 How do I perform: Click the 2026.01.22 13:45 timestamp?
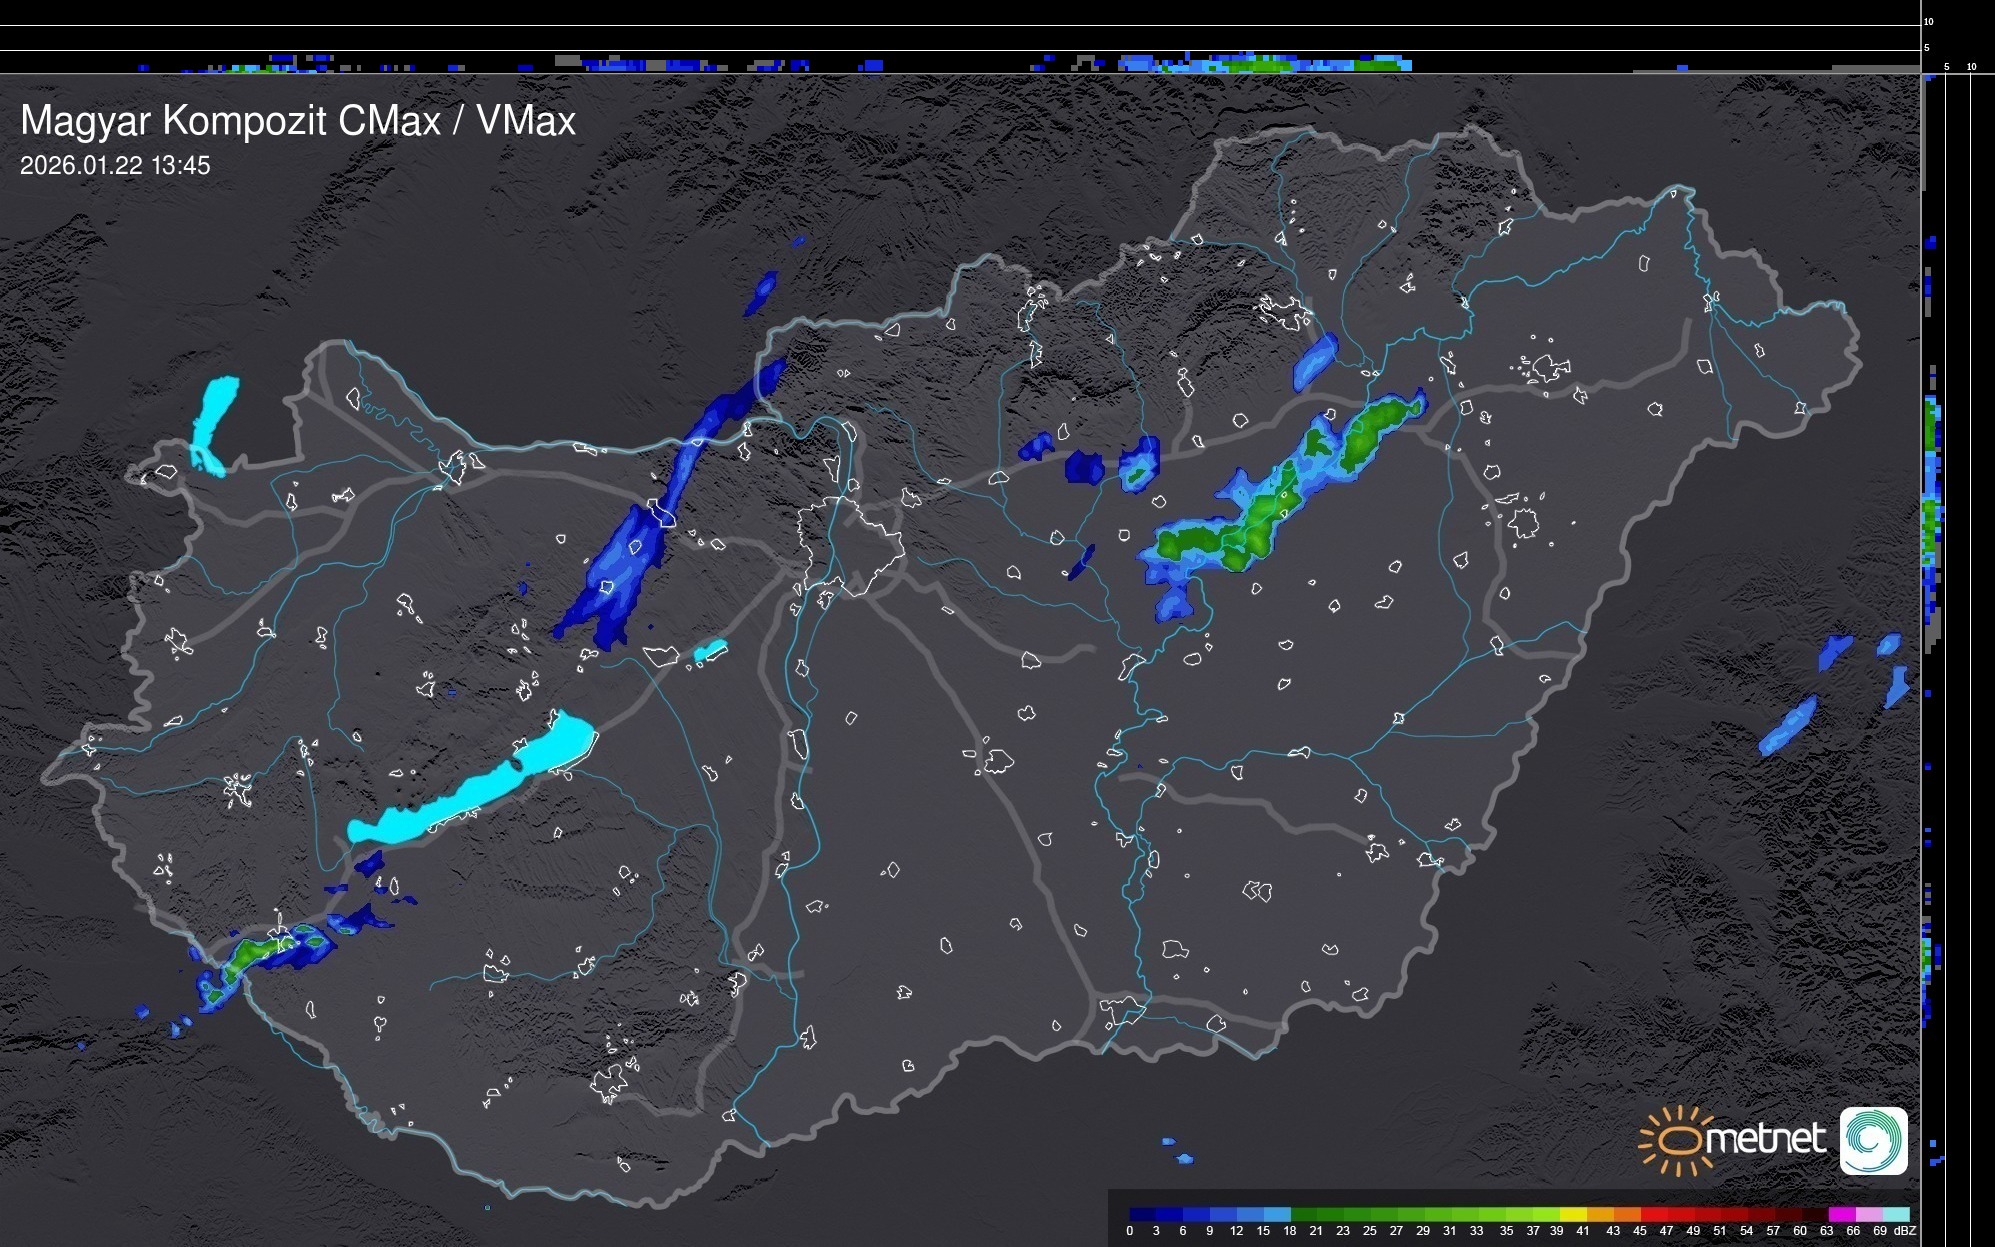click(x=115, y=166)
